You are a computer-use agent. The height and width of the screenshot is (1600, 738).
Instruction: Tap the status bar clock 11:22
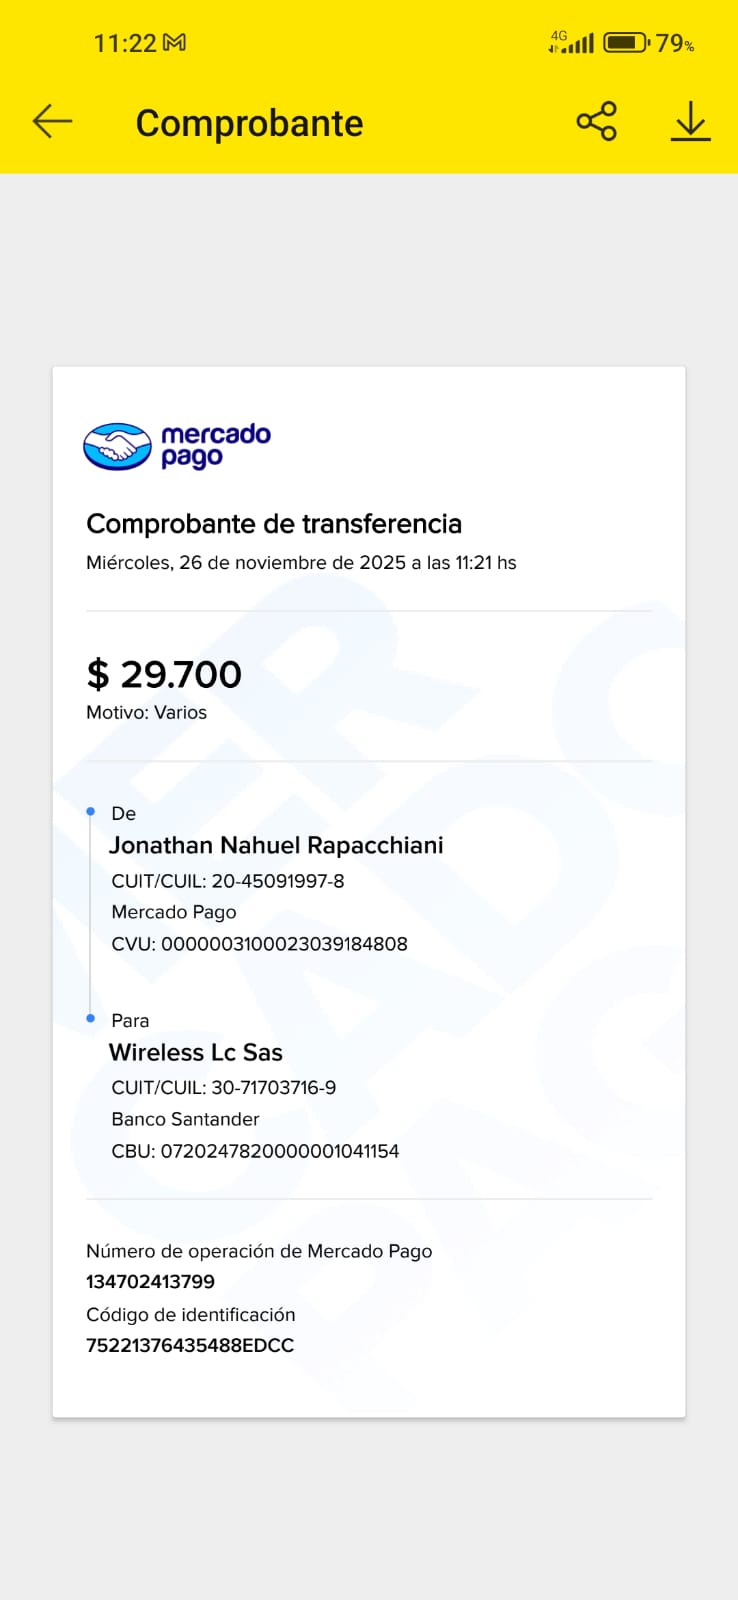pos(125,43)
